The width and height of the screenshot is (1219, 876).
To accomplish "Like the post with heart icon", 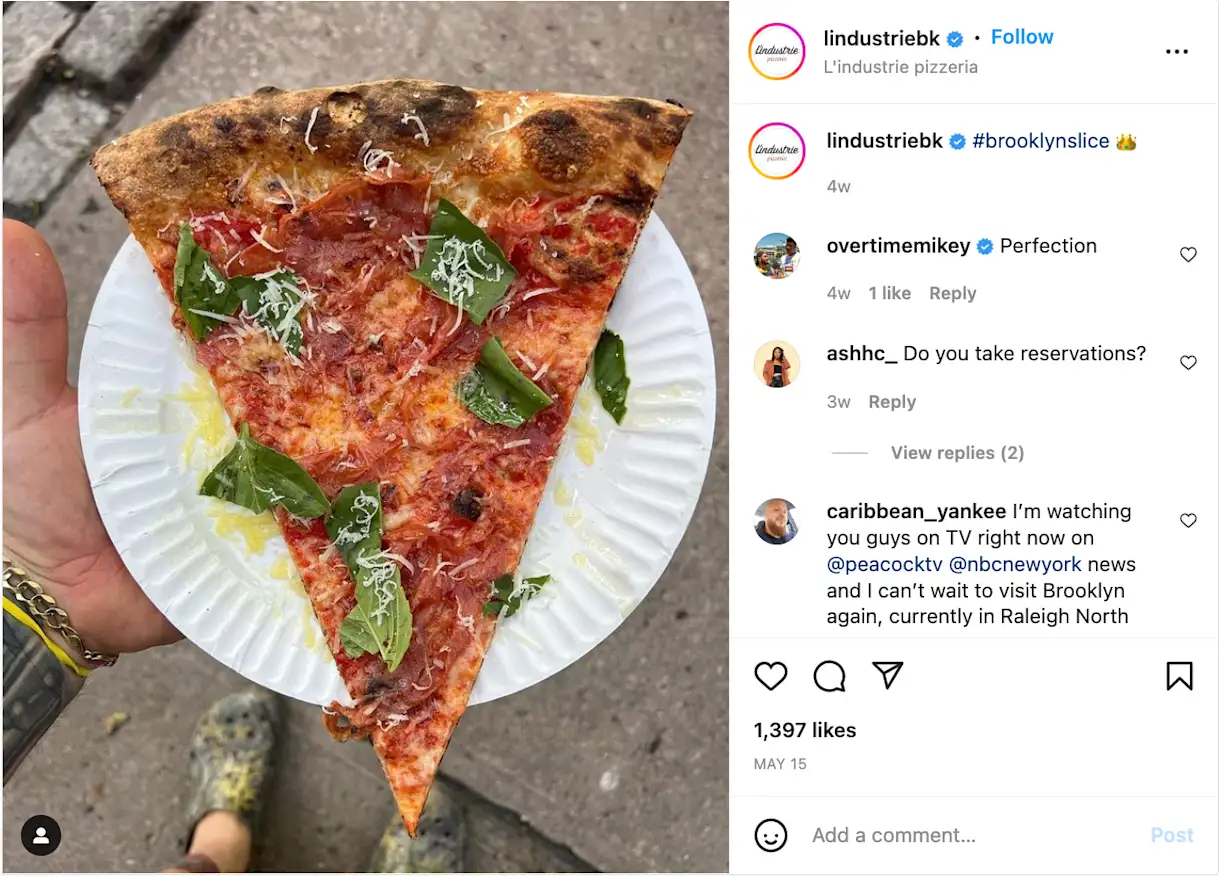I will pyautogui.click(x=770, y=677).
